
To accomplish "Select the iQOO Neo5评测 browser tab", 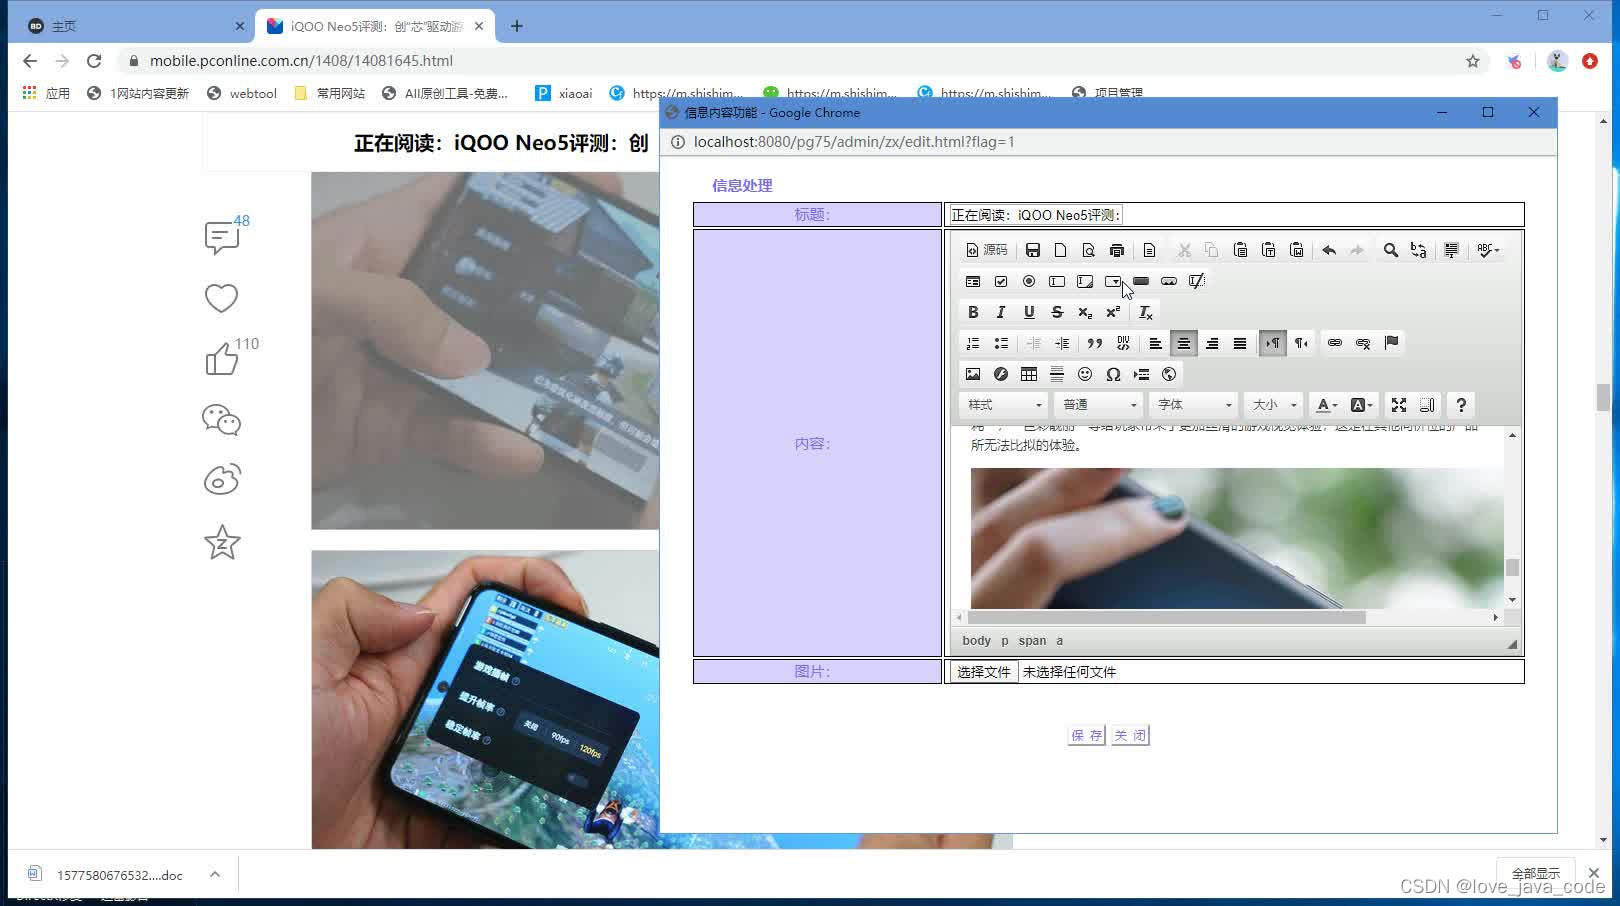I will [375, 26].
